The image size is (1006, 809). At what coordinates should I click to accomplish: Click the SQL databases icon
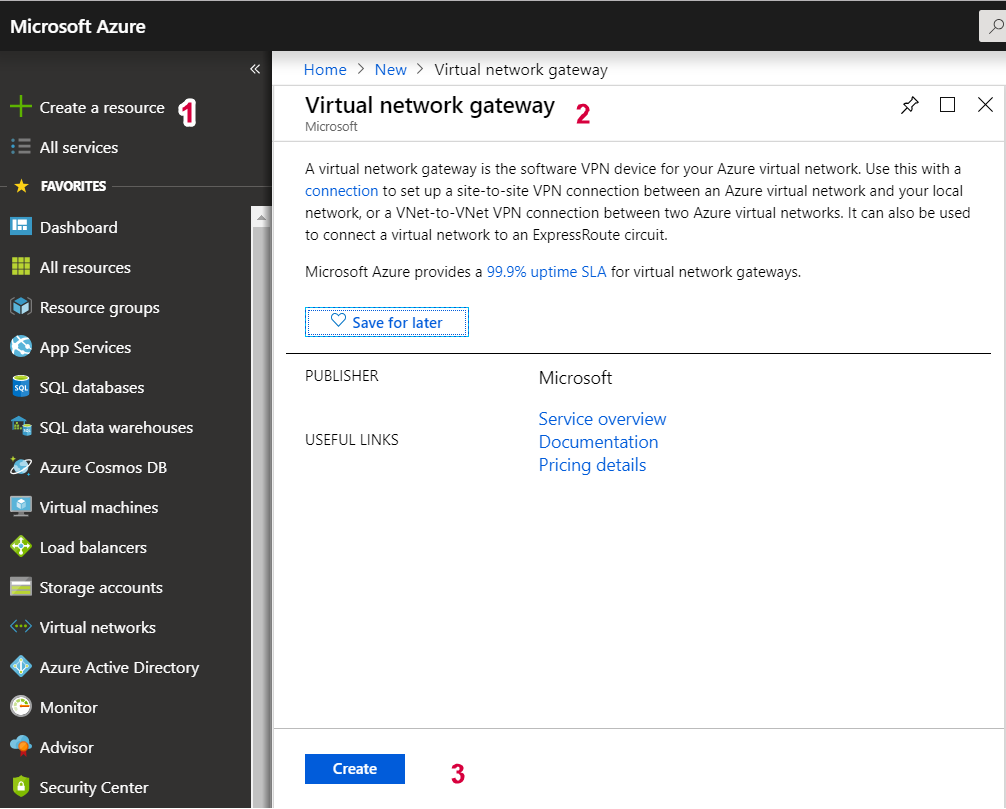[21, 387]
